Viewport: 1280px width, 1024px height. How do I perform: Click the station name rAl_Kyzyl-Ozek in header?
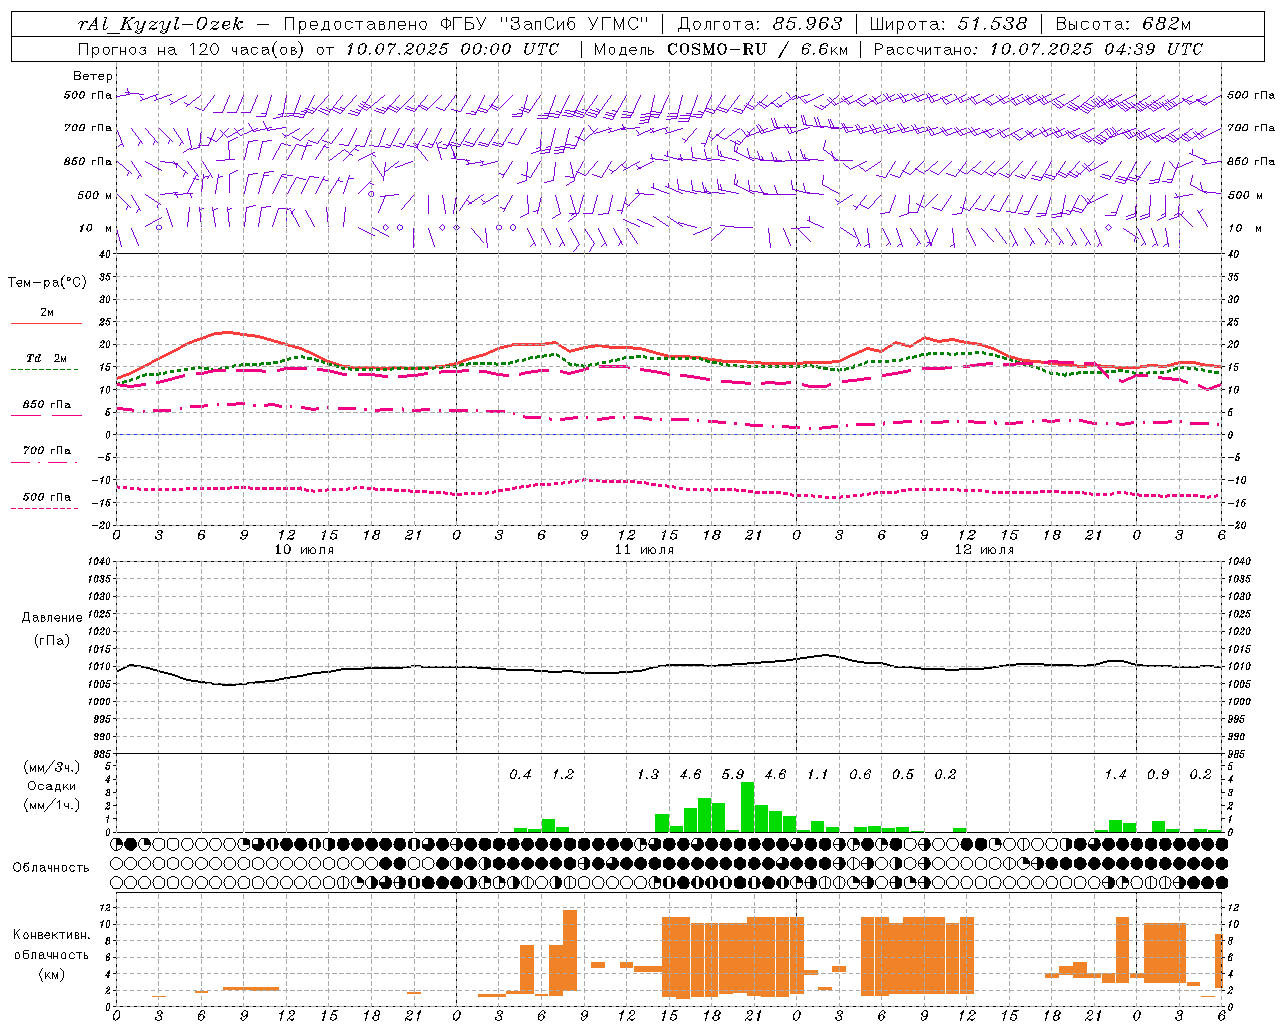[160, 25]
